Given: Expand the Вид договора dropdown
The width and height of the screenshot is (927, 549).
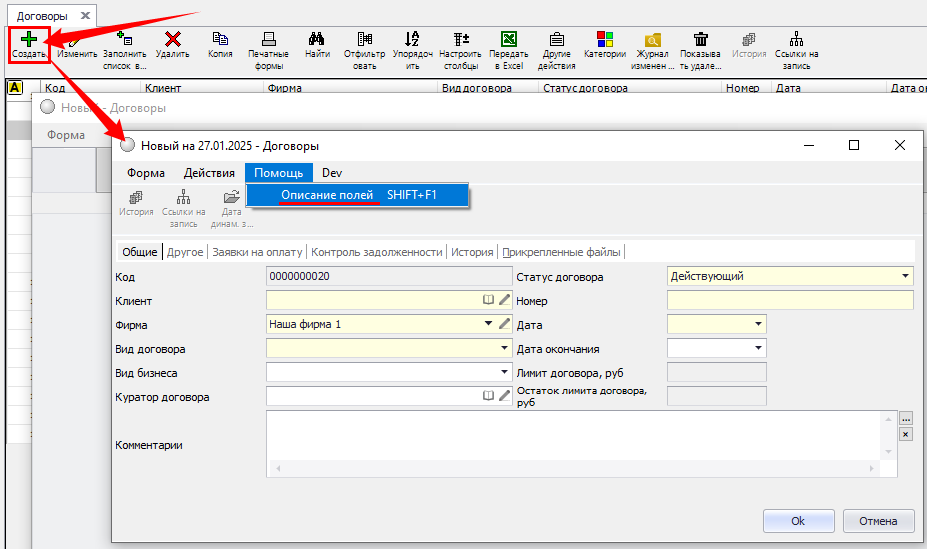Looking at the screenshot, I should click(x=504, y=349).
